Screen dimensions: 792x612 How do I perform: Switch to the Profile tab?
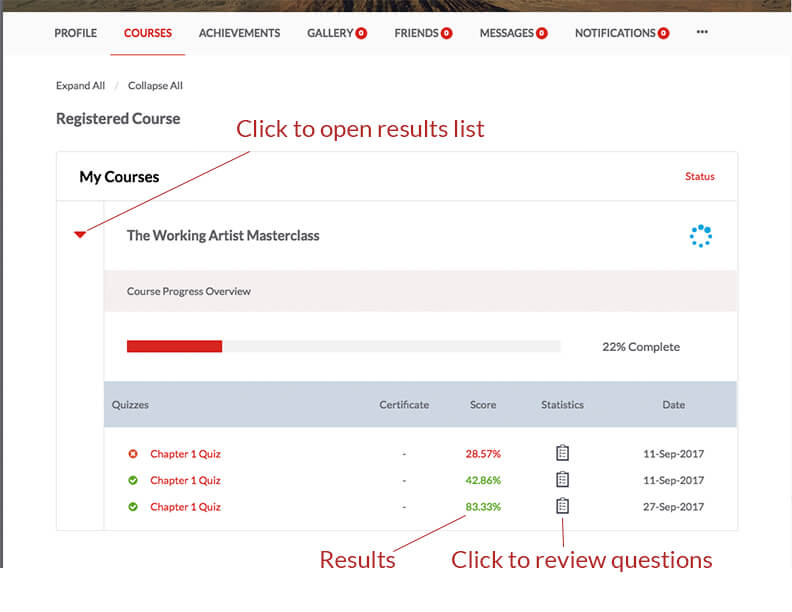coord(75,33)
